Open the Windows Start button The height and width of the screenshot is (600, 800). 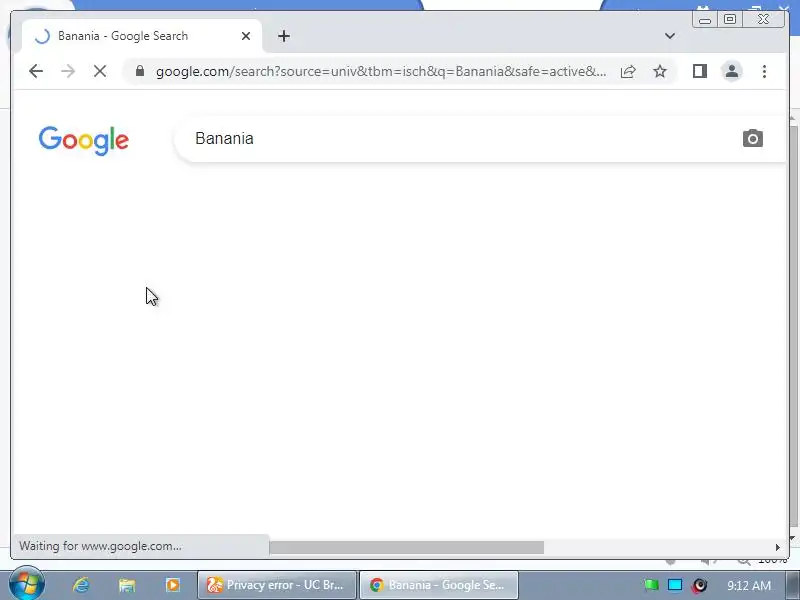click(x=27, y=584)
